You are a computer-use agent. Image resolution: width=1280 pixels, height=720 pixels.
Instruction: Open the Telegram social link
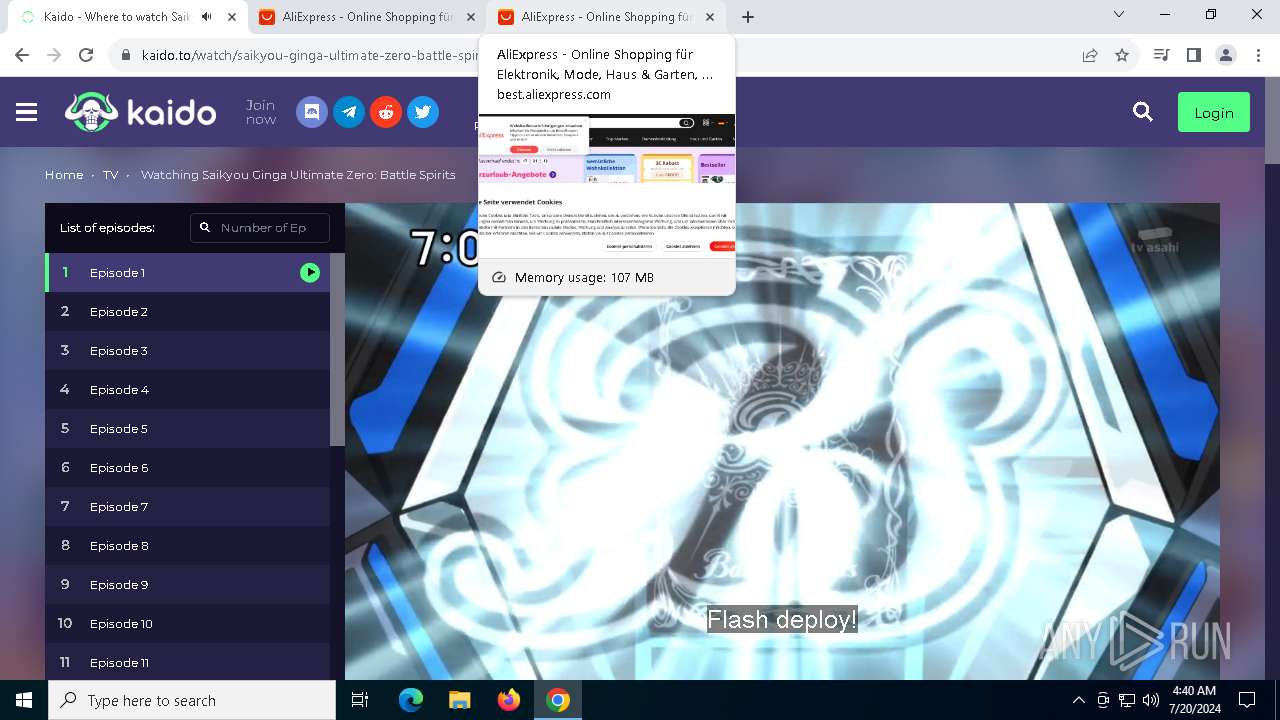[349, 112]
